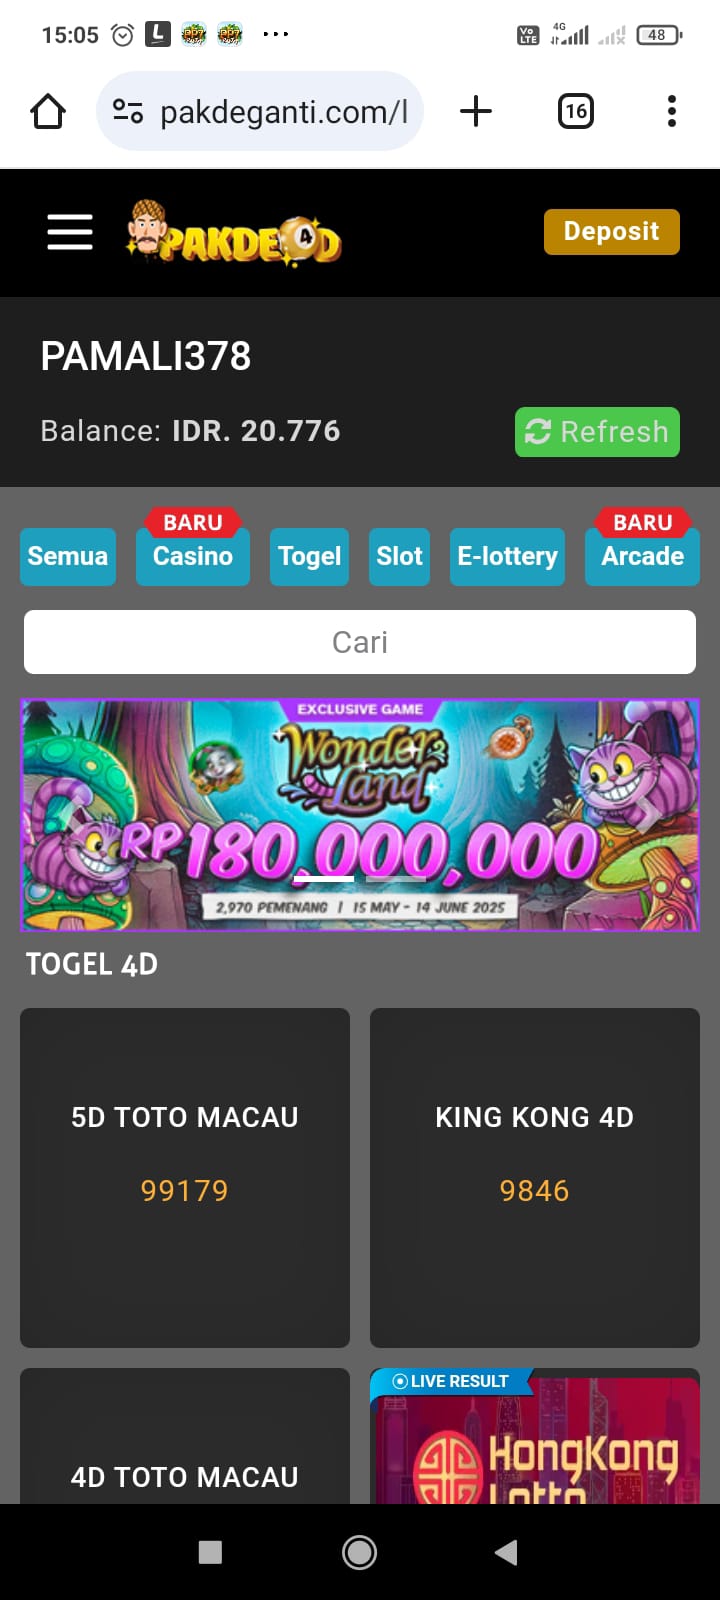Image resolution: width=720 pixels, height=1600 pixels.
Task: Select second slide indicator on Wonderland banner
Action: pyautogui.click(x=396, y=879)
